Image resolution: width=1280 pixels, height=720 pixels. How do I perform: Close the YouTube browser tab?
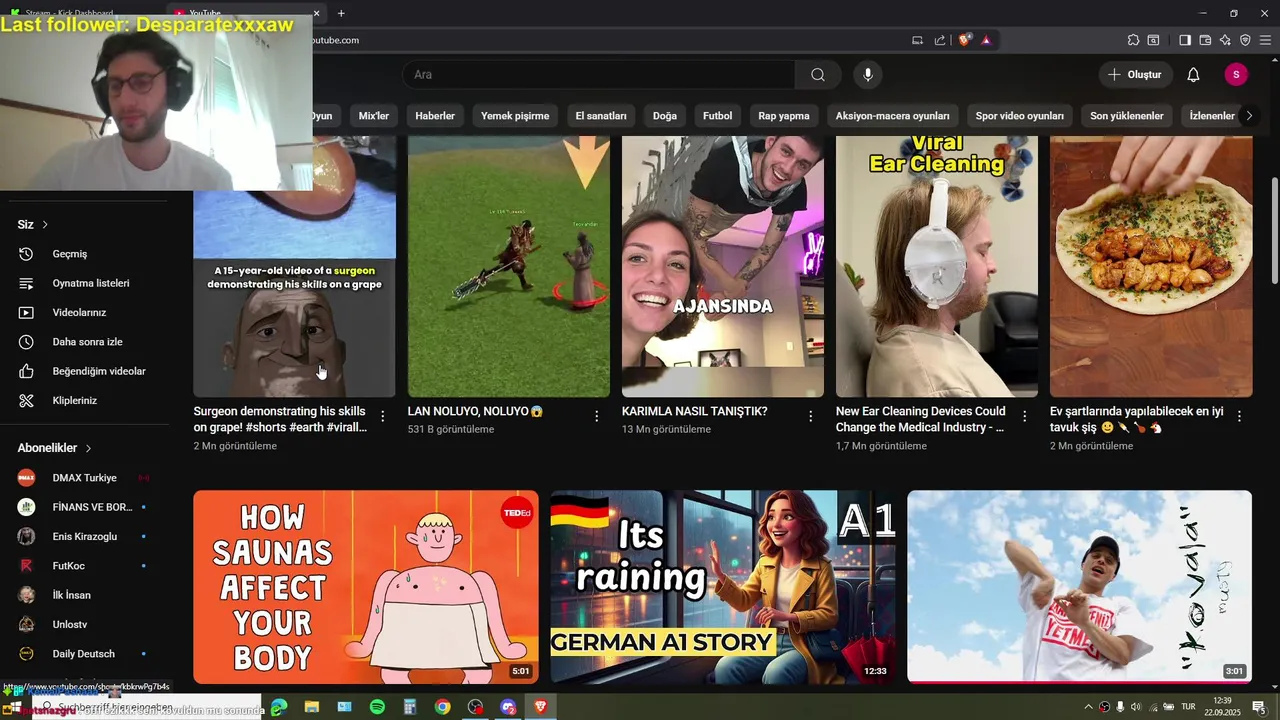coord(317,14)
